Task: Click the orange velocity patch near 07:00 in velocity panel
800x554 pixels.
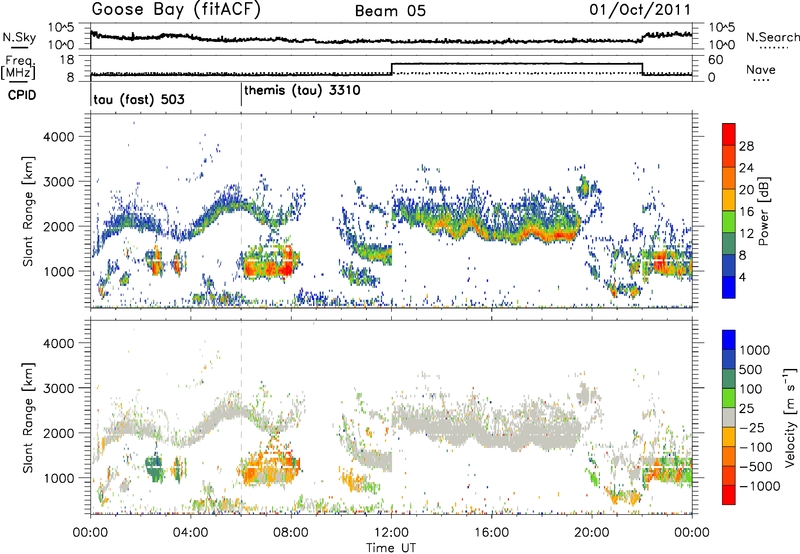Action: tap(269, 467)
